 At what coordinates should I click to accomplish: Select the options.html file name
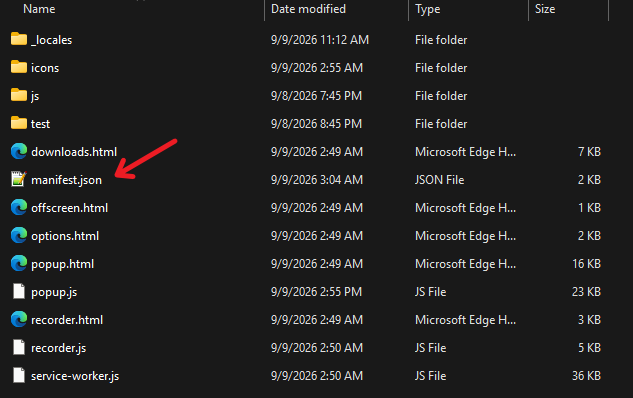click(x=65, y=236)
